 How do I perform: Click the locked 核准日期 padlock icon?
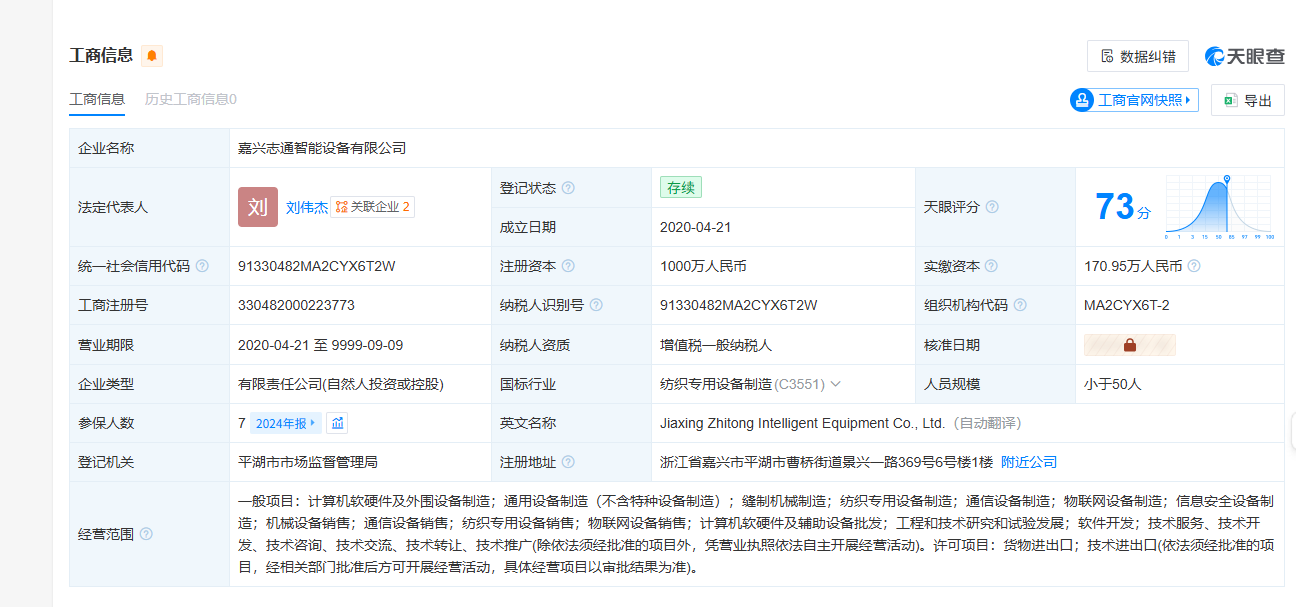click(x=1130, y=345)
